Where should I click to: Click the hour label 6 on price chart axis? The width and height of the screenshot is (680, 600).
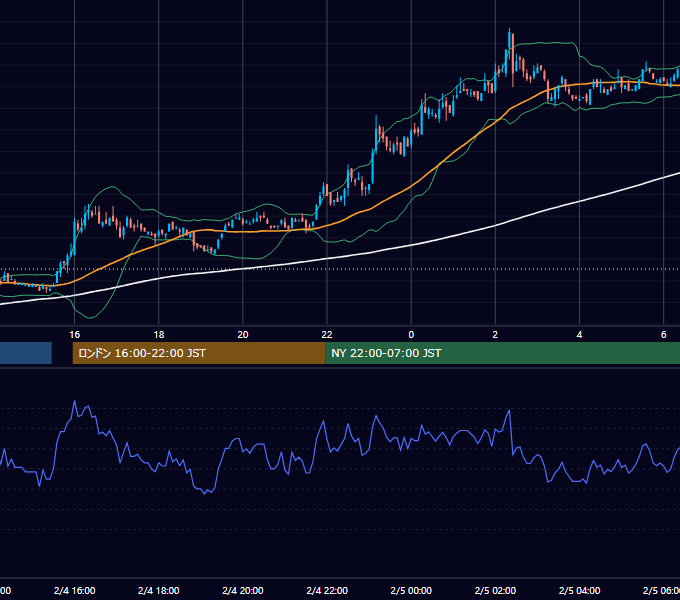click(664, 334)
